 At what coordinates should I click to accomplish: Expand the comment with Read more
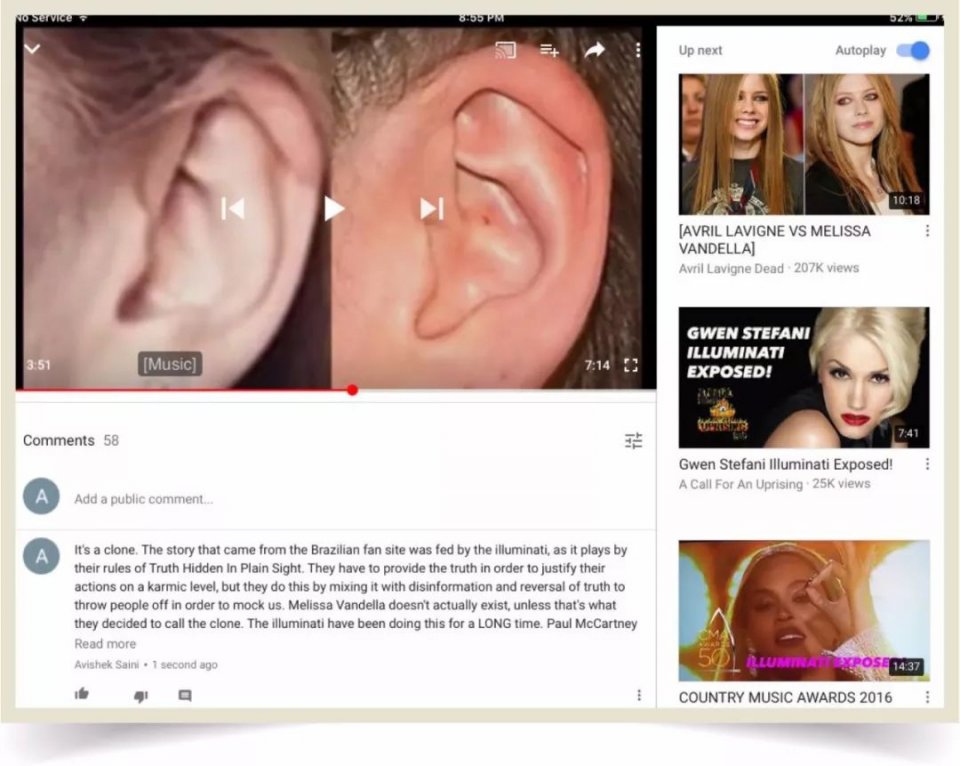coord(104,643)
